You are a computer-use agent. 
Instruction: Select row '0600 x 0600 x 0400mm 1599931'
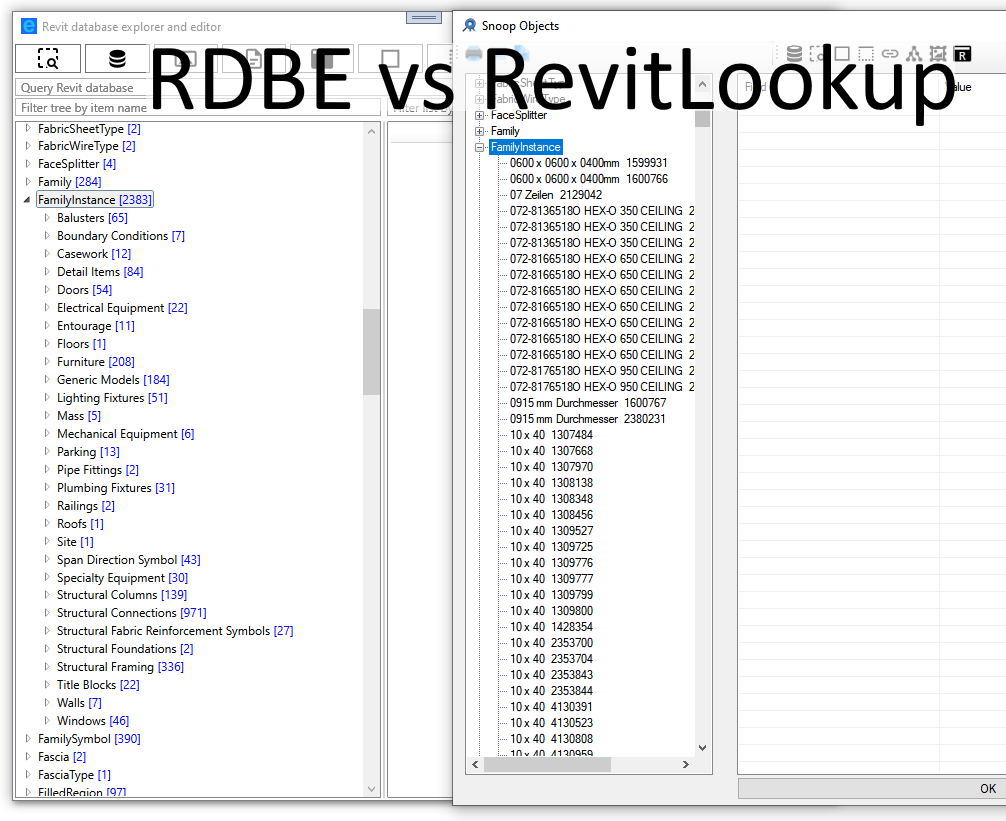[x=589, y=163]
